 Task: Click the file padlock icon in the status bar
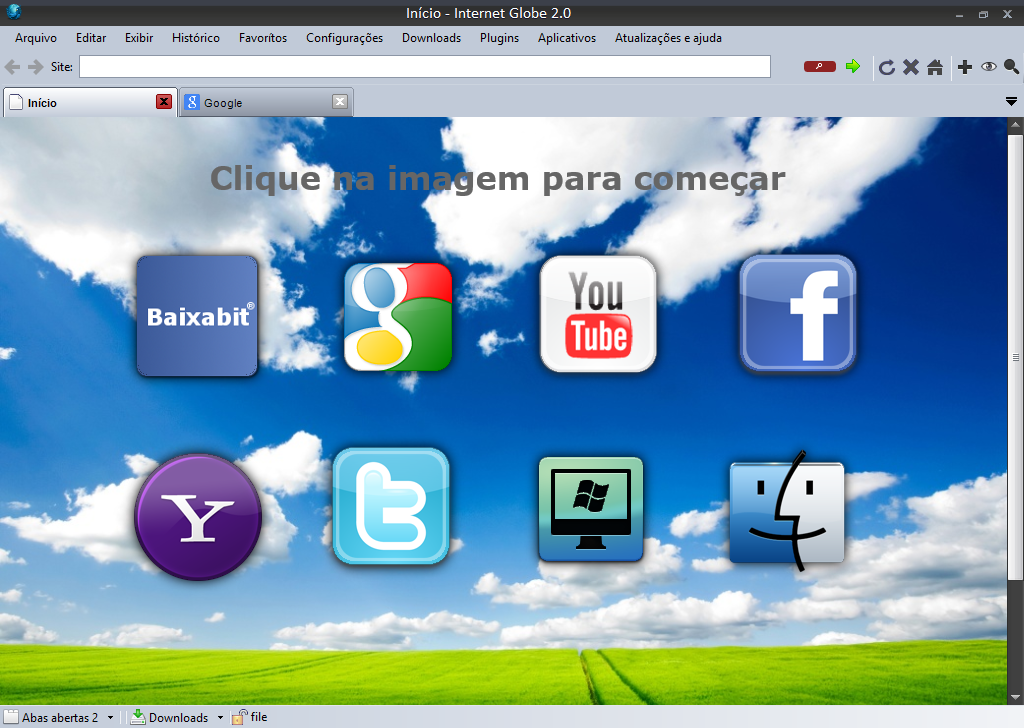(238, 717)
